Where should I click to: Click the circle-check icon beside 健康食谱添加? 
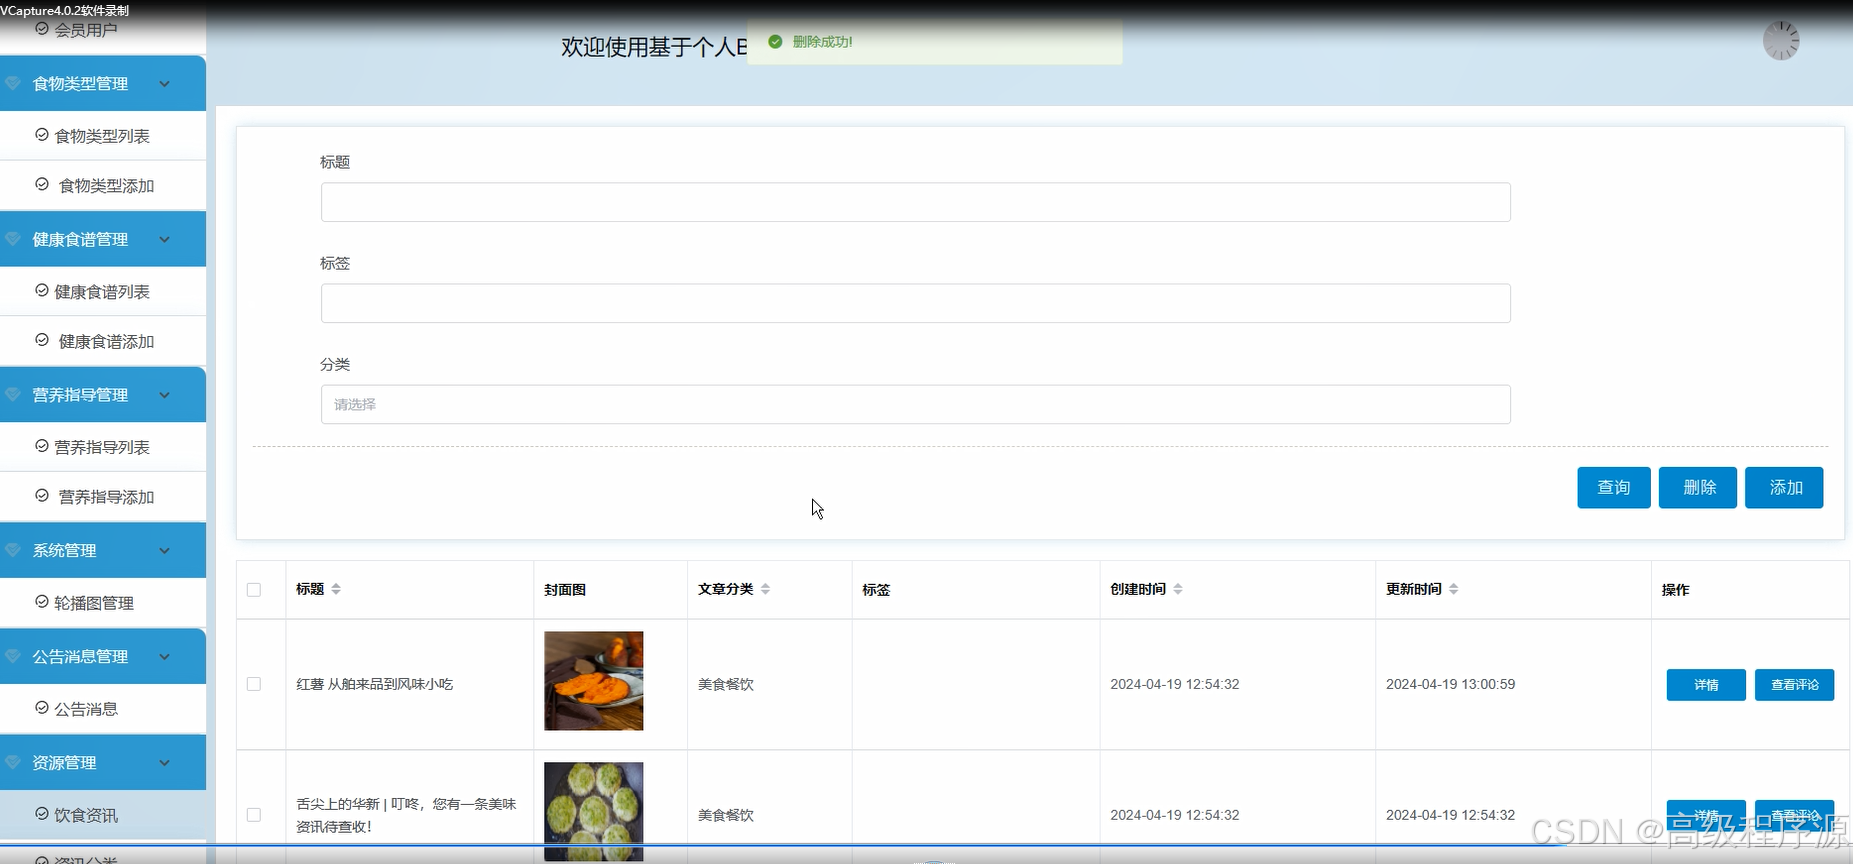tap(42, 340)
